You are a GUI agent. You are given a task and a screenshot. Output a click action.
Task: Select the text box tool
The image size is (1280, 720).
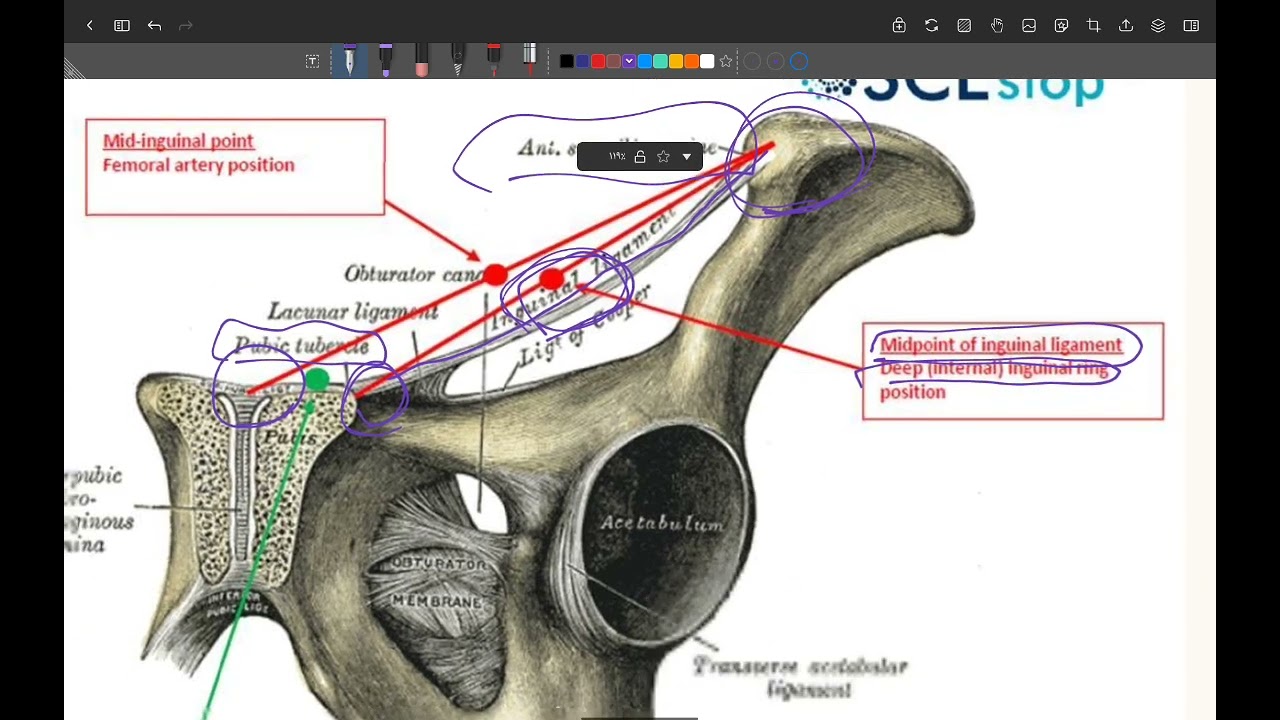[312, 62]
